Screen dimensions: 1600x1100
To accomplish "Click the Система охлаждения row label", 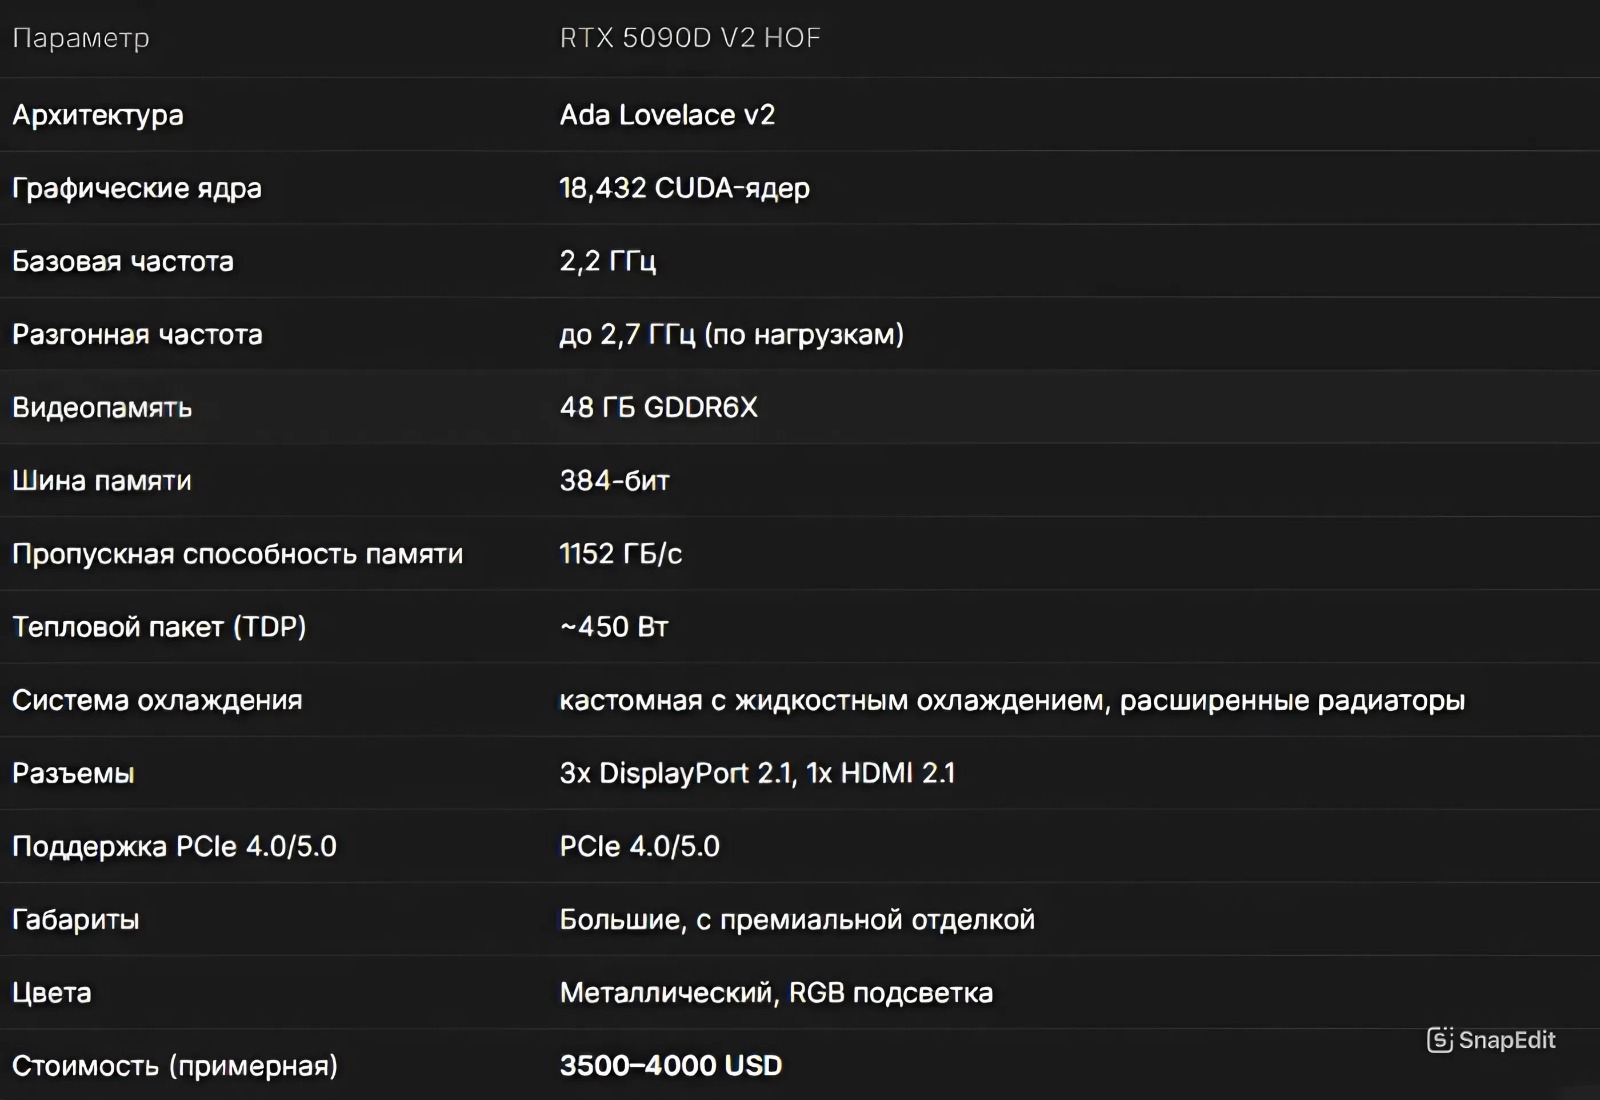I will (157, 700).
